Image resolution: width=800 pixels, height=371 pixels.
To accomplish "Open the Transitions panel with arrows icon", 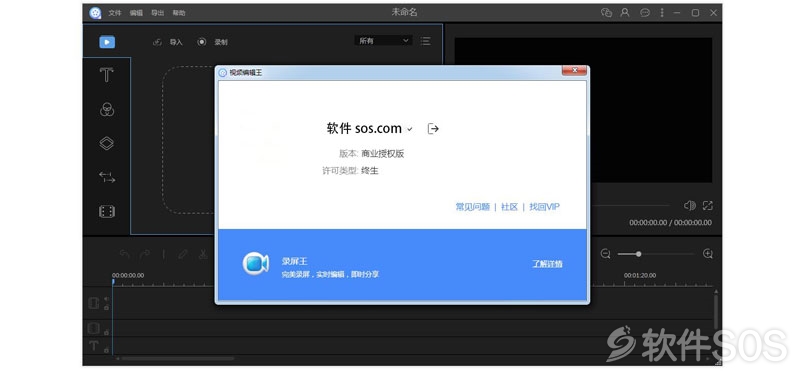I will coord(107,177).
